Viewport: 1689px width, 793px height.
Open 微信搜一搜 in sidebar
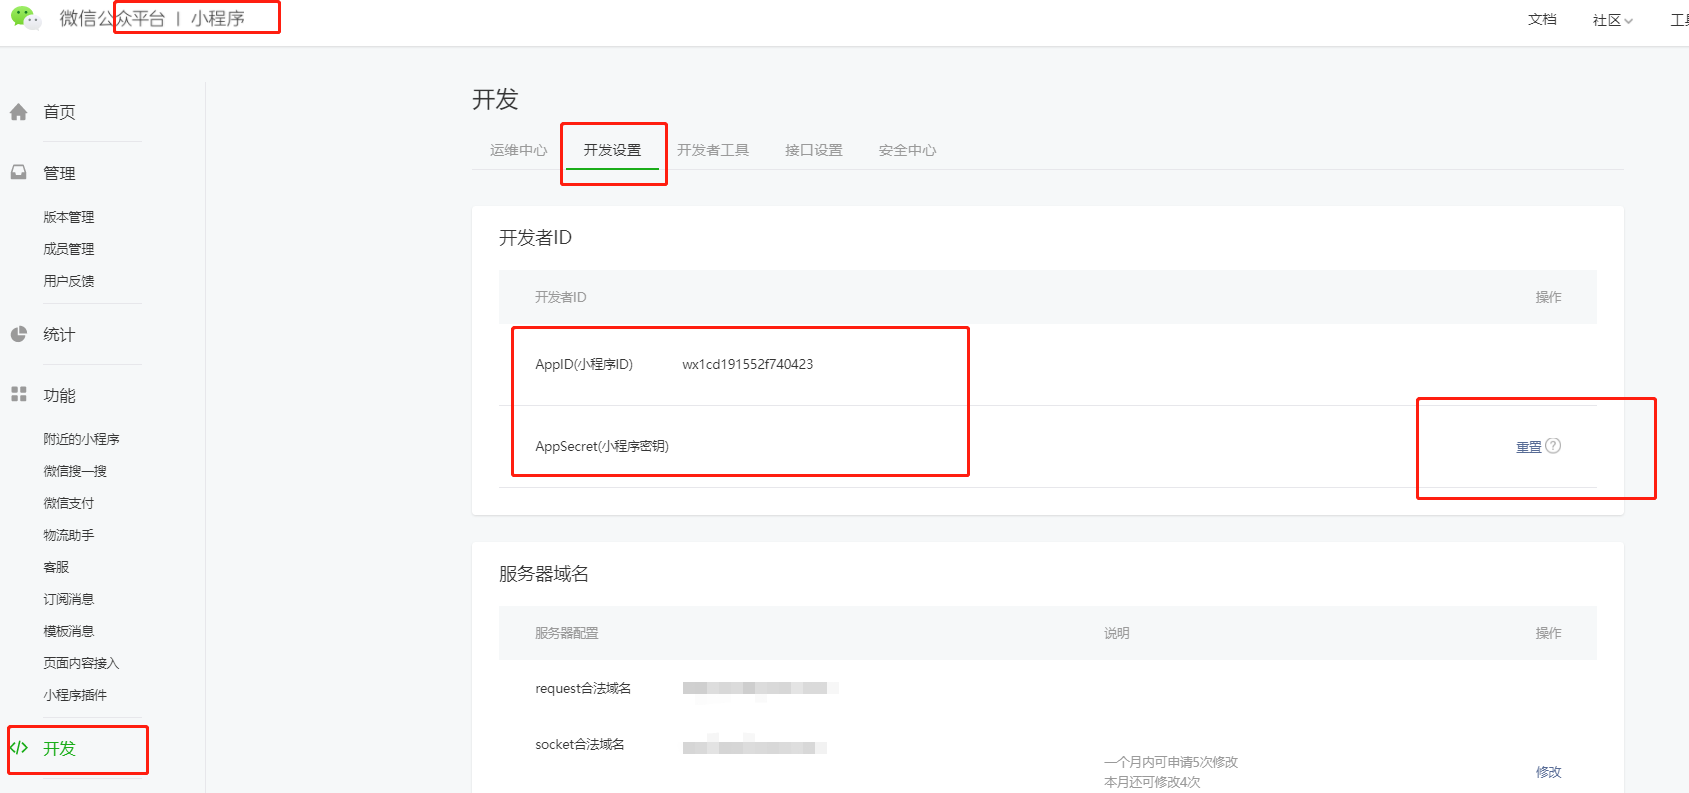pyautogui.click(x=75, y=471)
